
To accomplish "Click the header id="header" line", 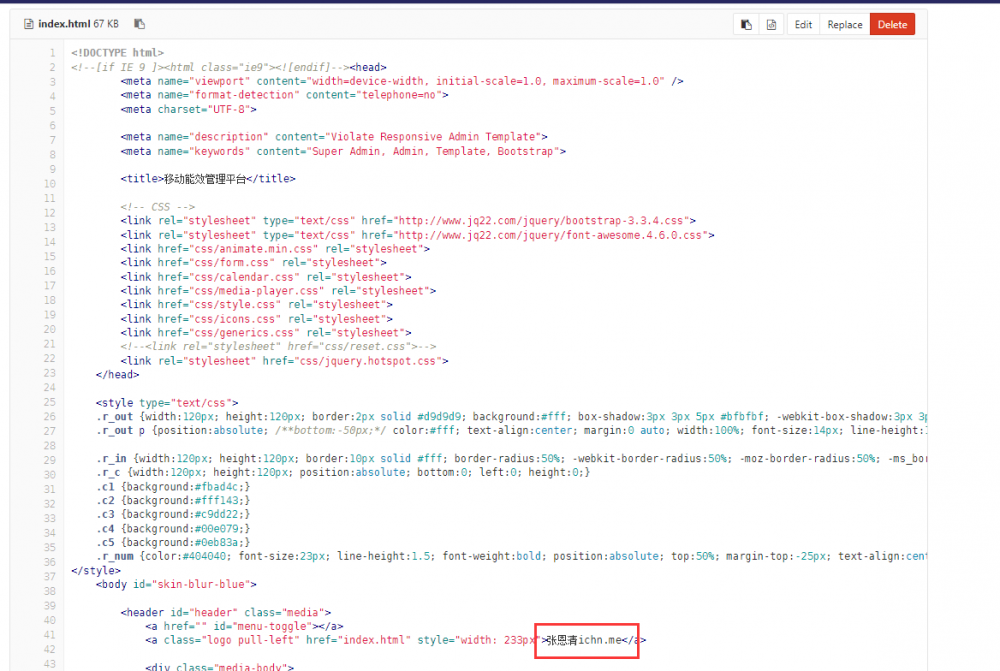I will point(226,612).
